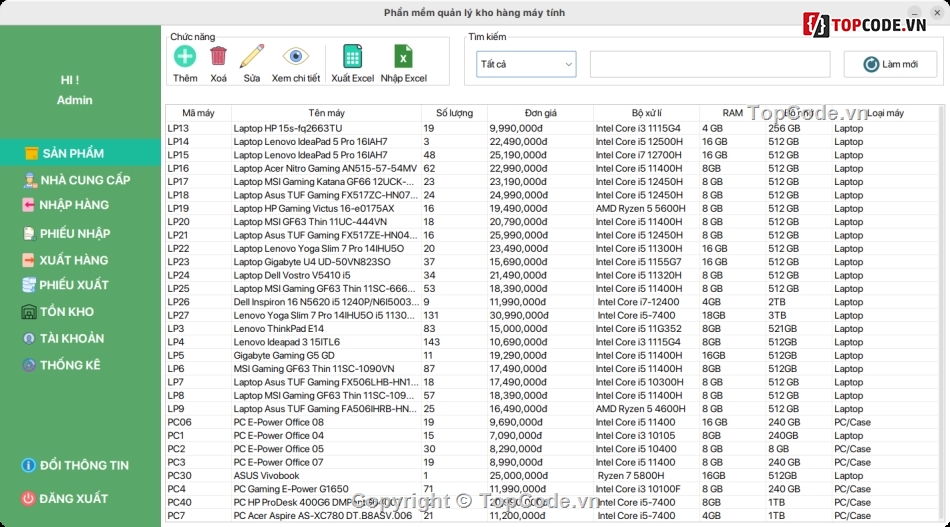Image resolution: width=950 pixels, height=527 pixels.
Task: Click the ĐĂNG XUẤT label
Action: tap(74, 499)
